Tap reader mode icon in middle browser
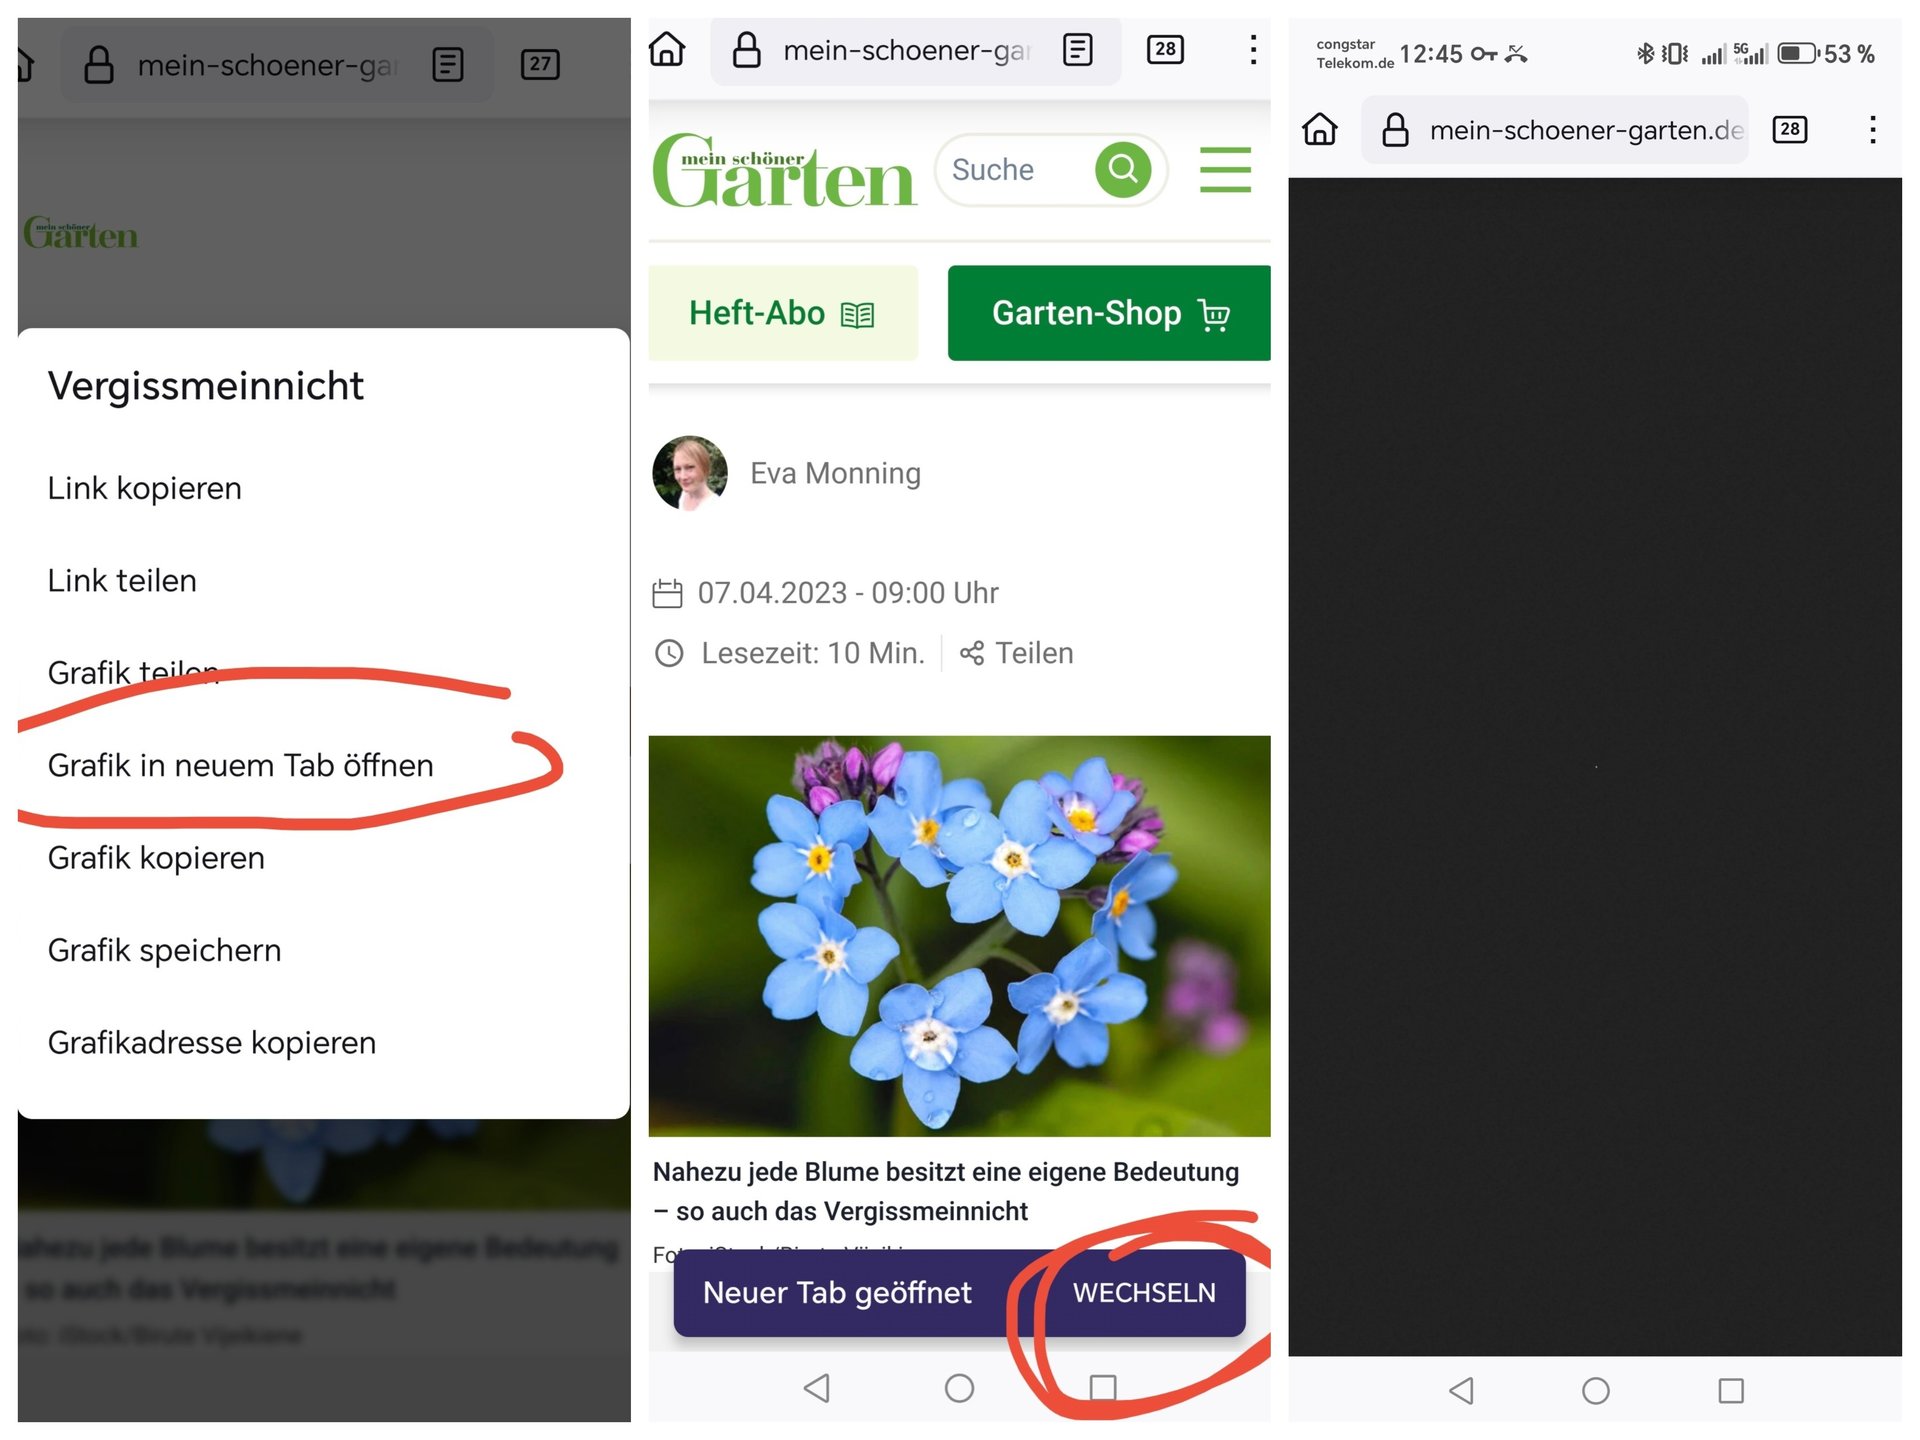This screenshot has width=1920, height=1440. point(1077,49)
